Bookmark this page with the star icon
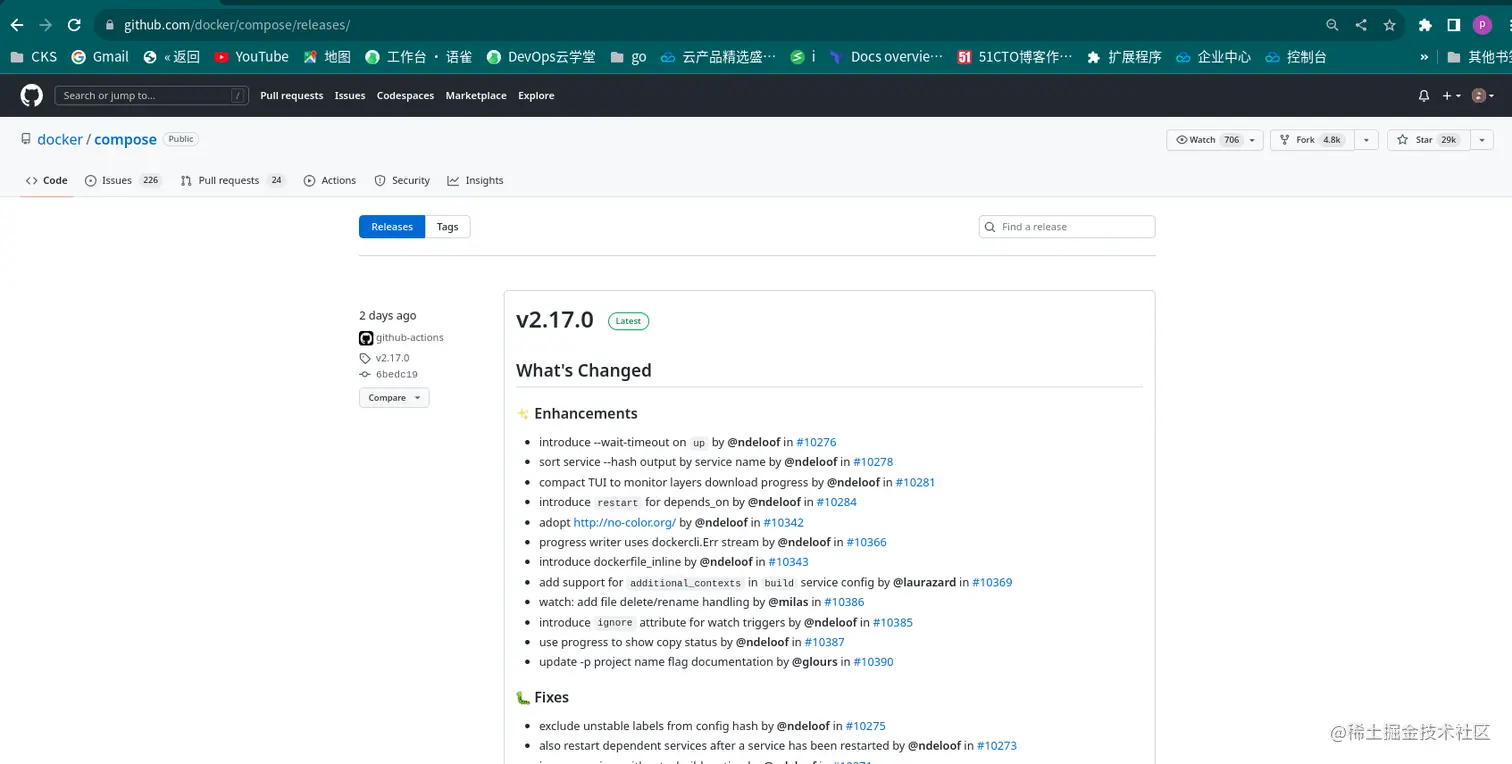The height and width of the screenshot is (764, 1512). [x=1389, y=25]
